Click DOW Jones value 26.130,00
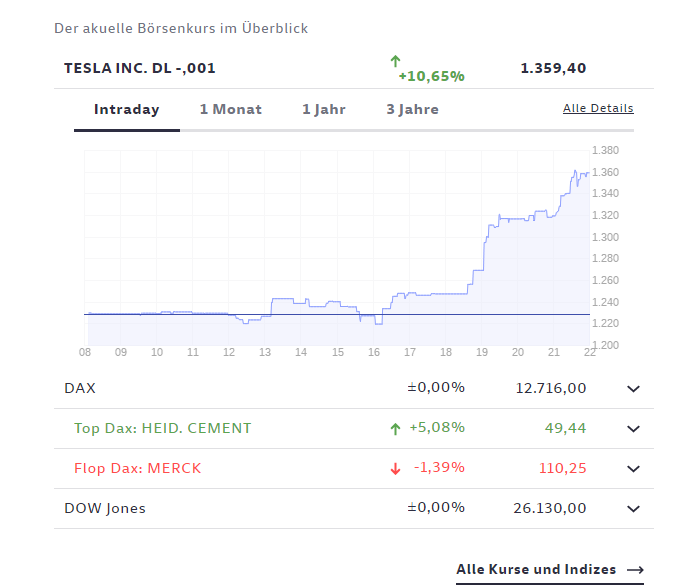Screen dimensions: 688x588 [550, 508]
